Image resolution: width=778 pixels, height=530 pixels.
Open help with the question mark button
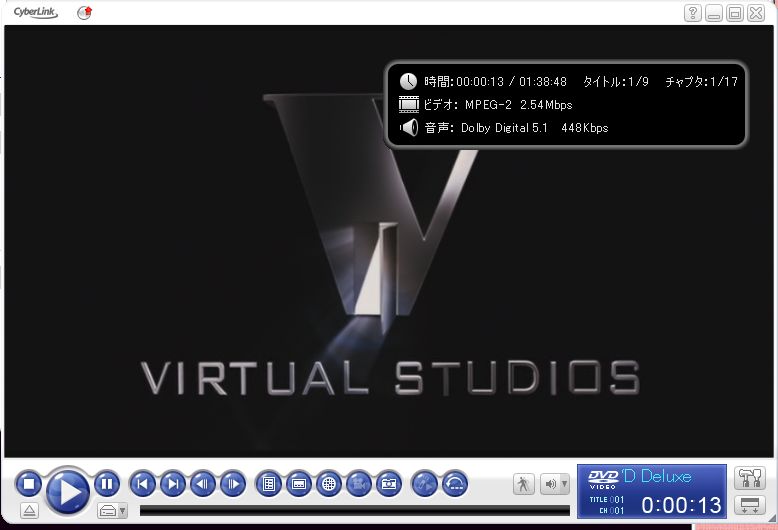(x=693, y=13)
